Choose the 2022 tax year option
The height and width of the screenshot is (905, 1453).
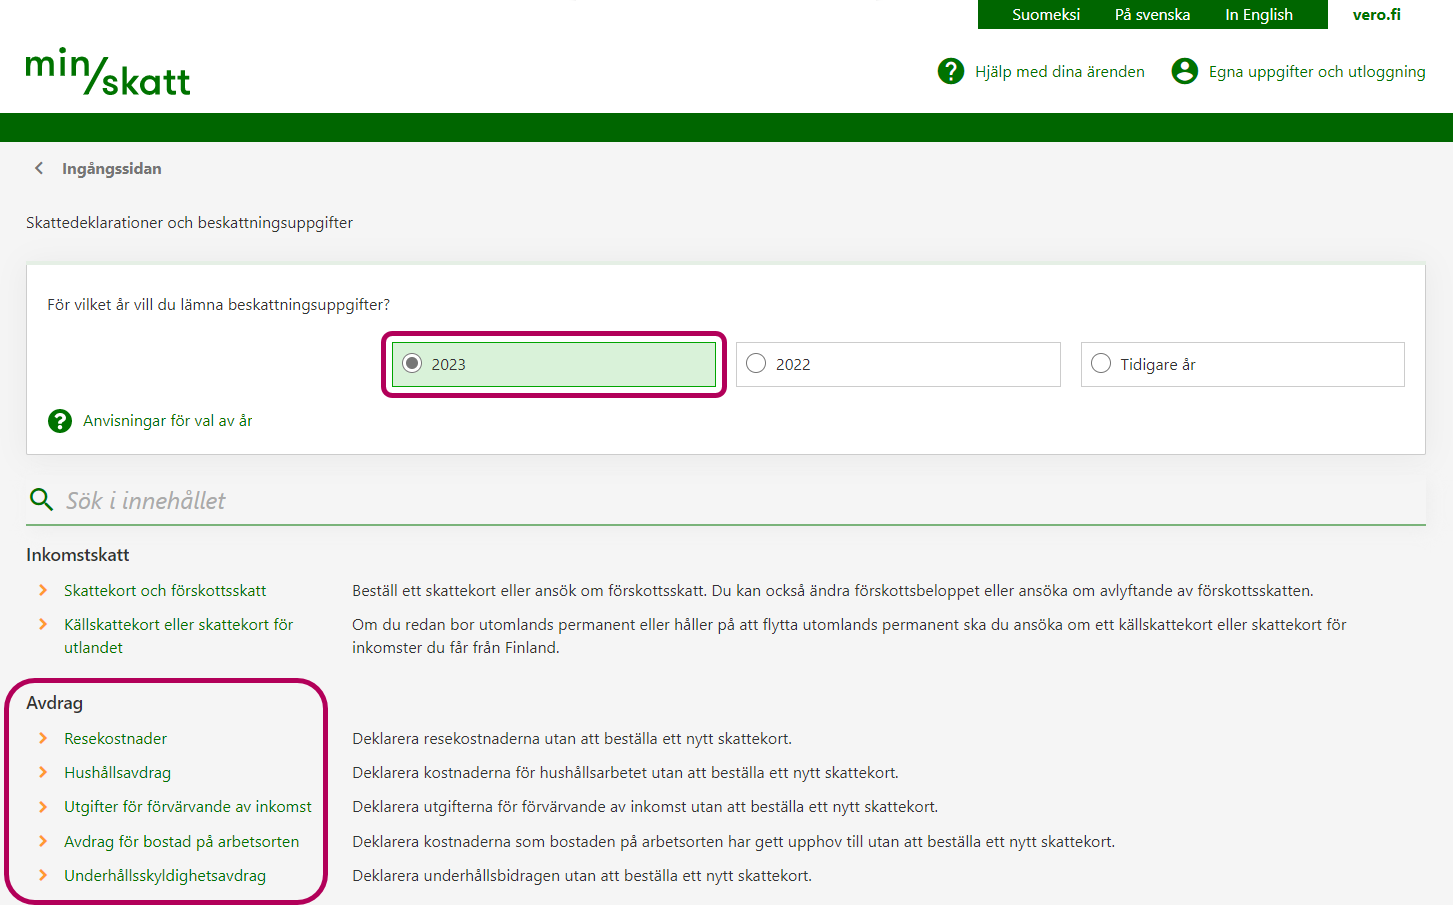coord(757,364)
